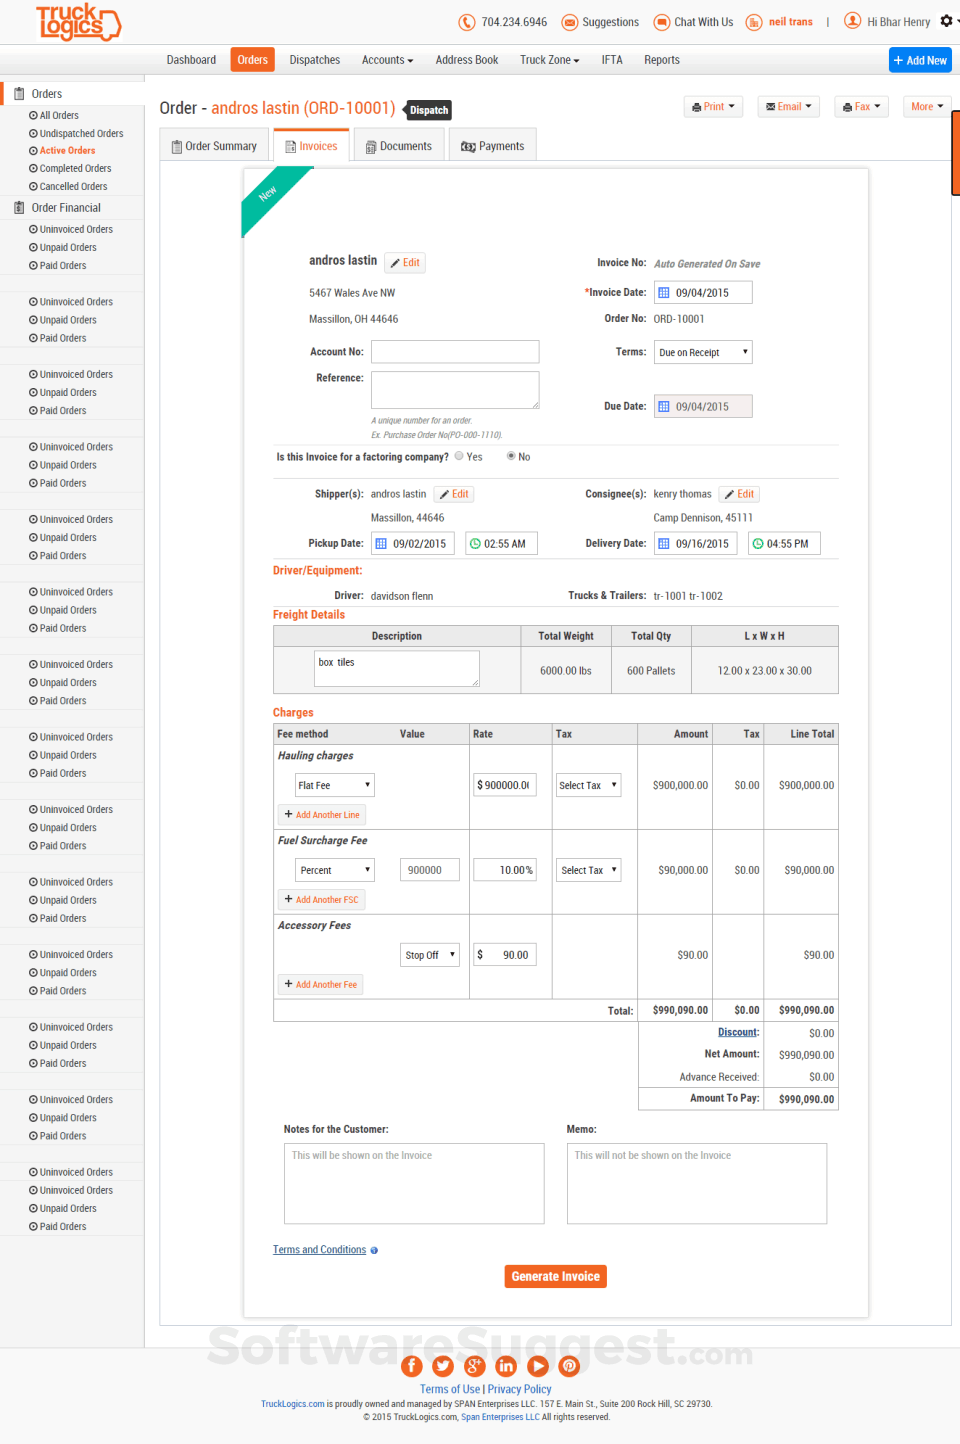Open the Discount link
960x1444 pixels.
[x=738, y=1033]
